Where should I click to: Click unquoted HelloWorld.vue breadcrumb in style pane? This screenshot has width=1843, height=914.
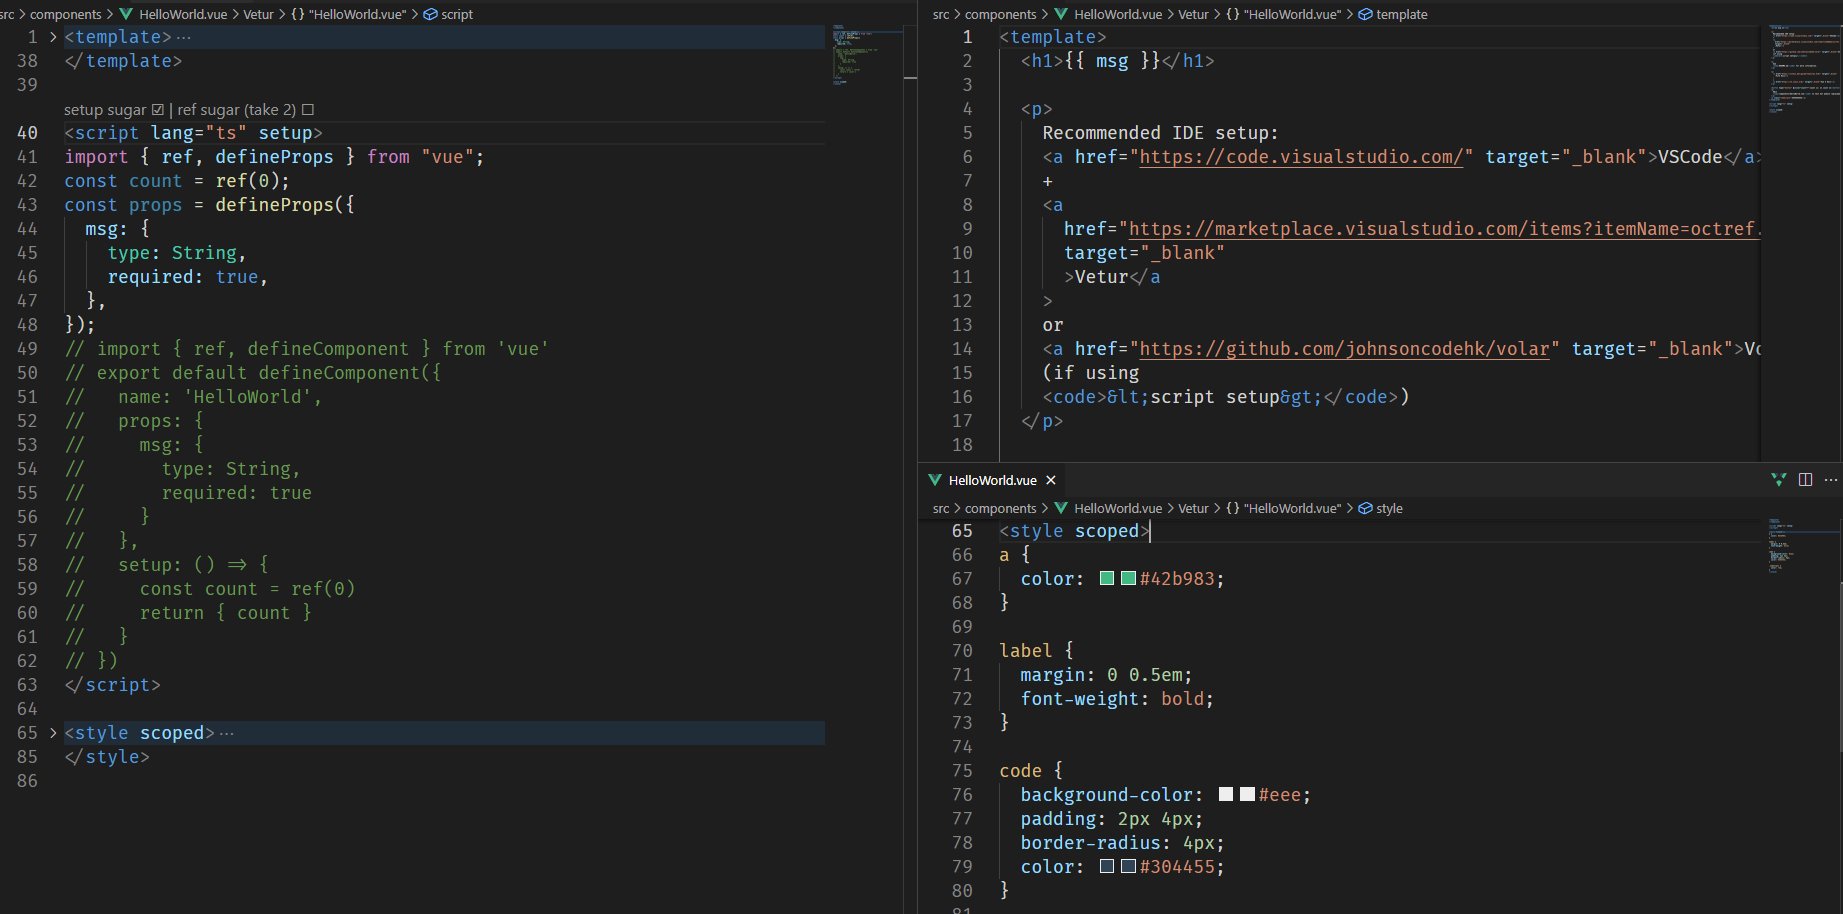click(x=1118, y=508)
